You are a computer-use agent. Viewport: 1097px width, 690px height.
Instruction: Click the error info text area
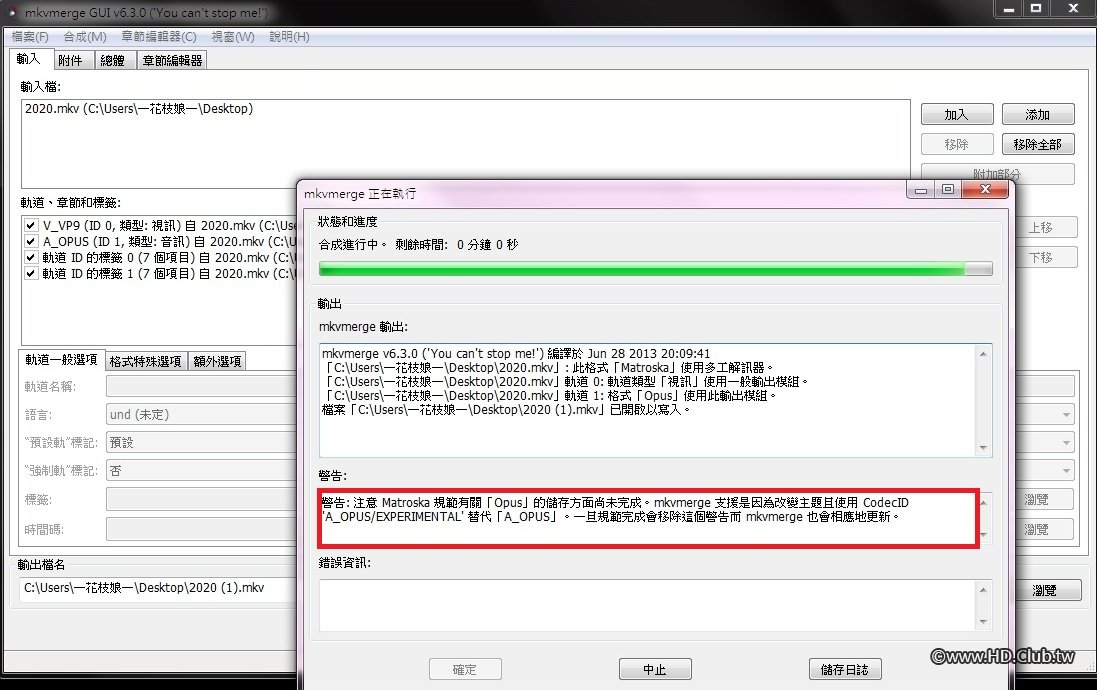click(649, 605)
